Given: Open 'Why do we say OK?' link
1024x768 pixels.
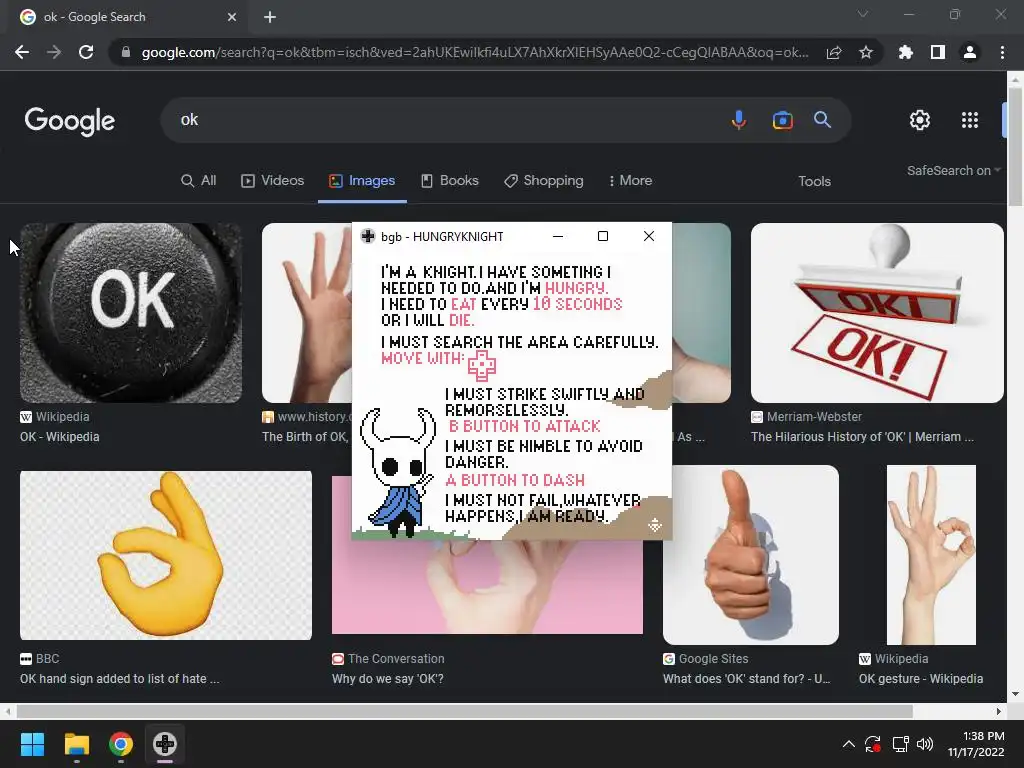Looking at the screenshot, I should (x=387, y=679).
